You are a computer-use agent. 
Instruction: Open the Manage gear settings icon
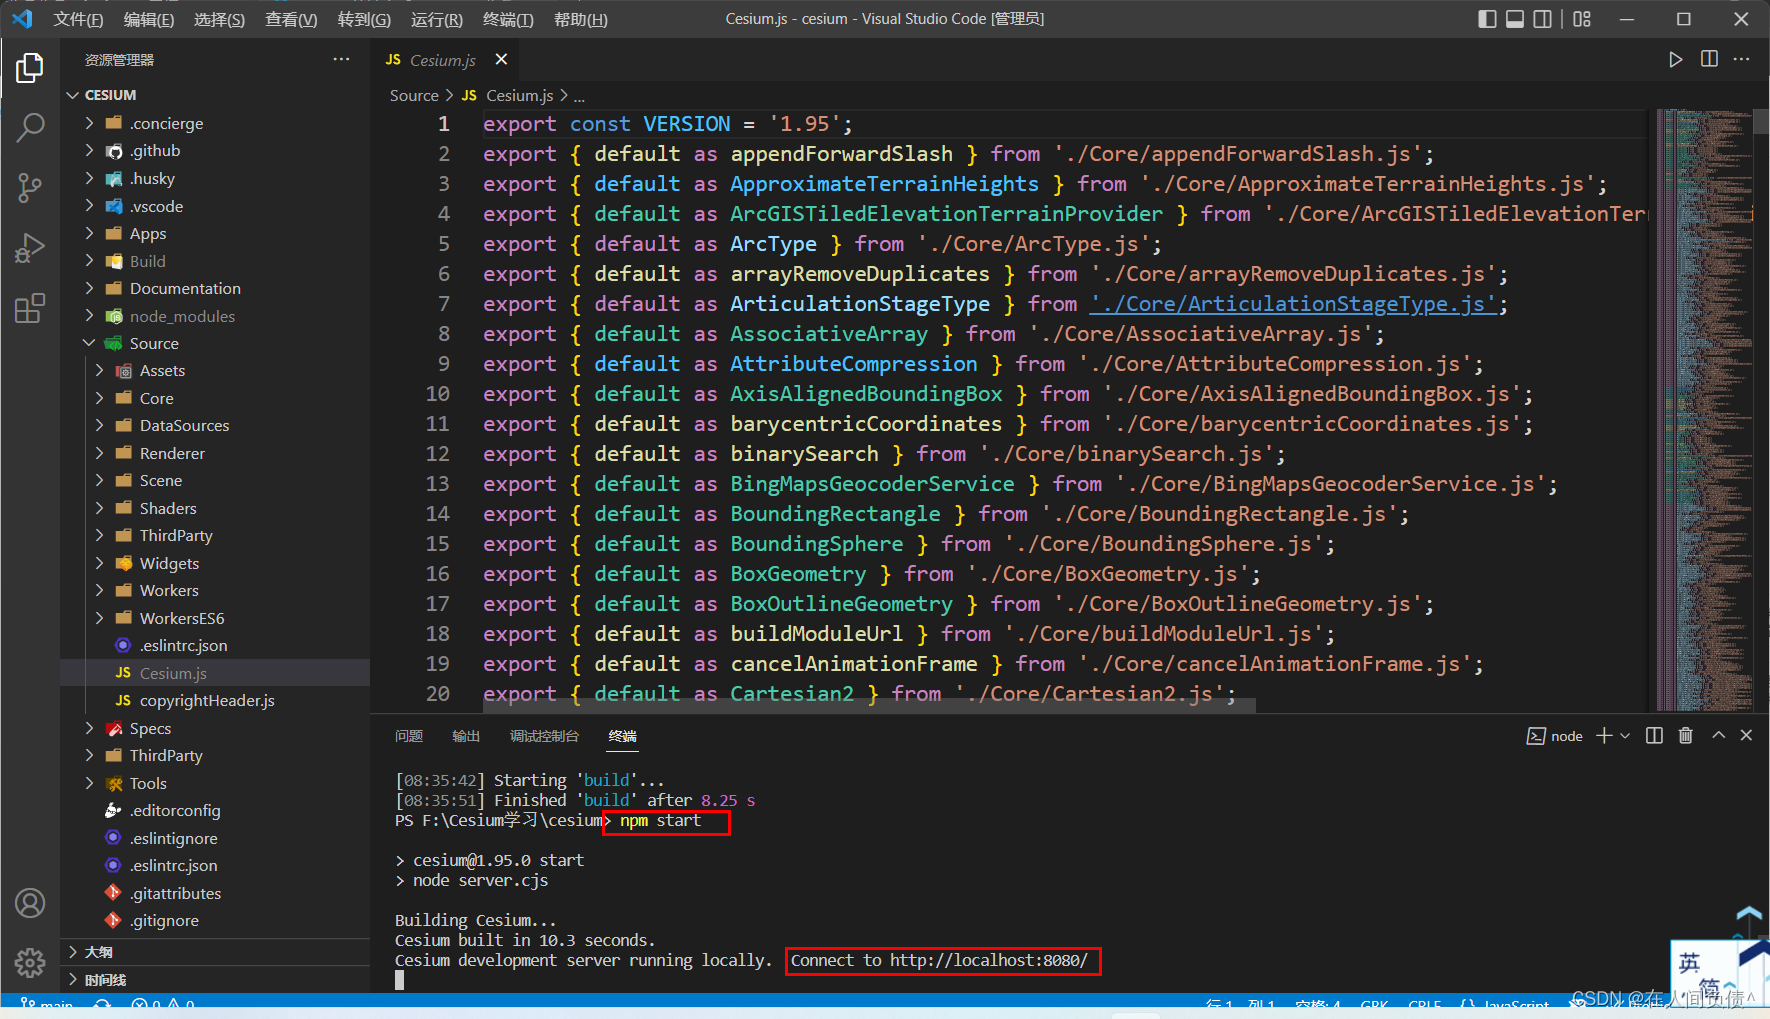30,963
